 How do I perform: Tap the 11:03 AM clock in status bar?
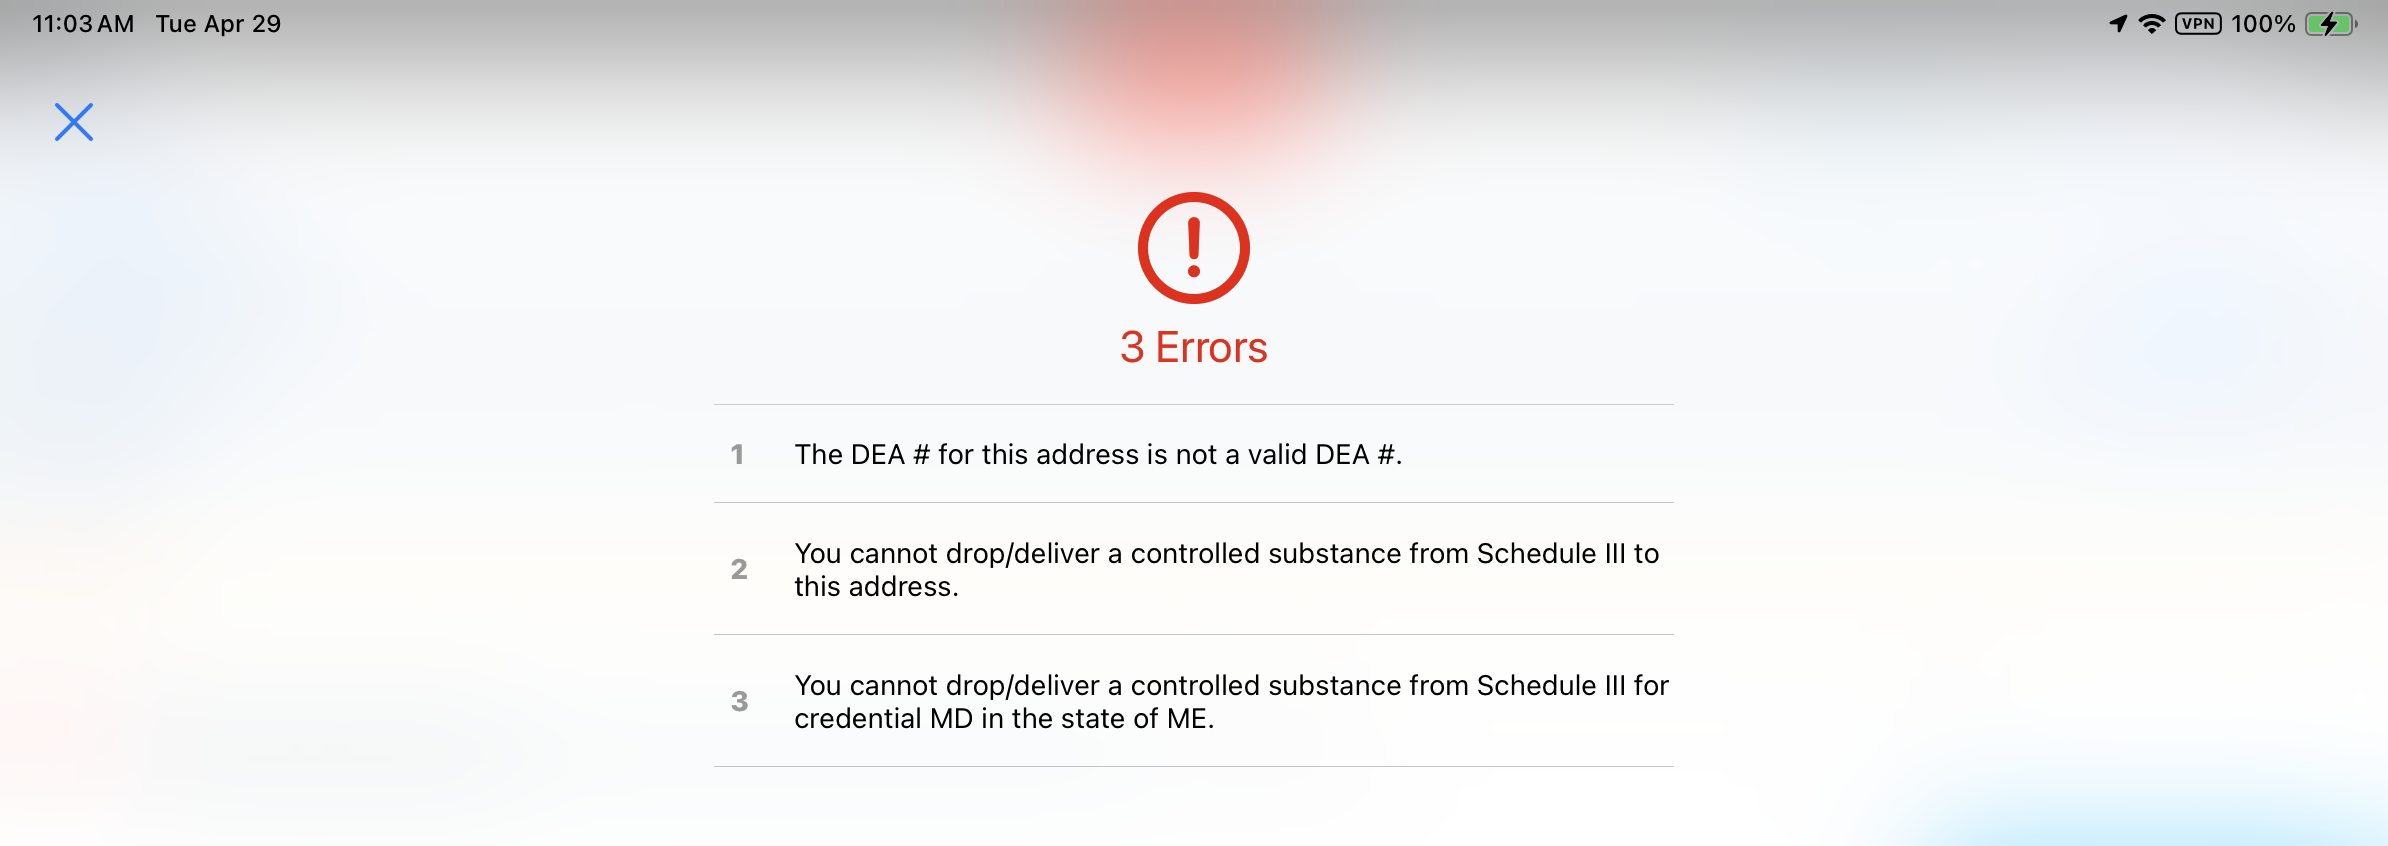(x=83, y=24)
